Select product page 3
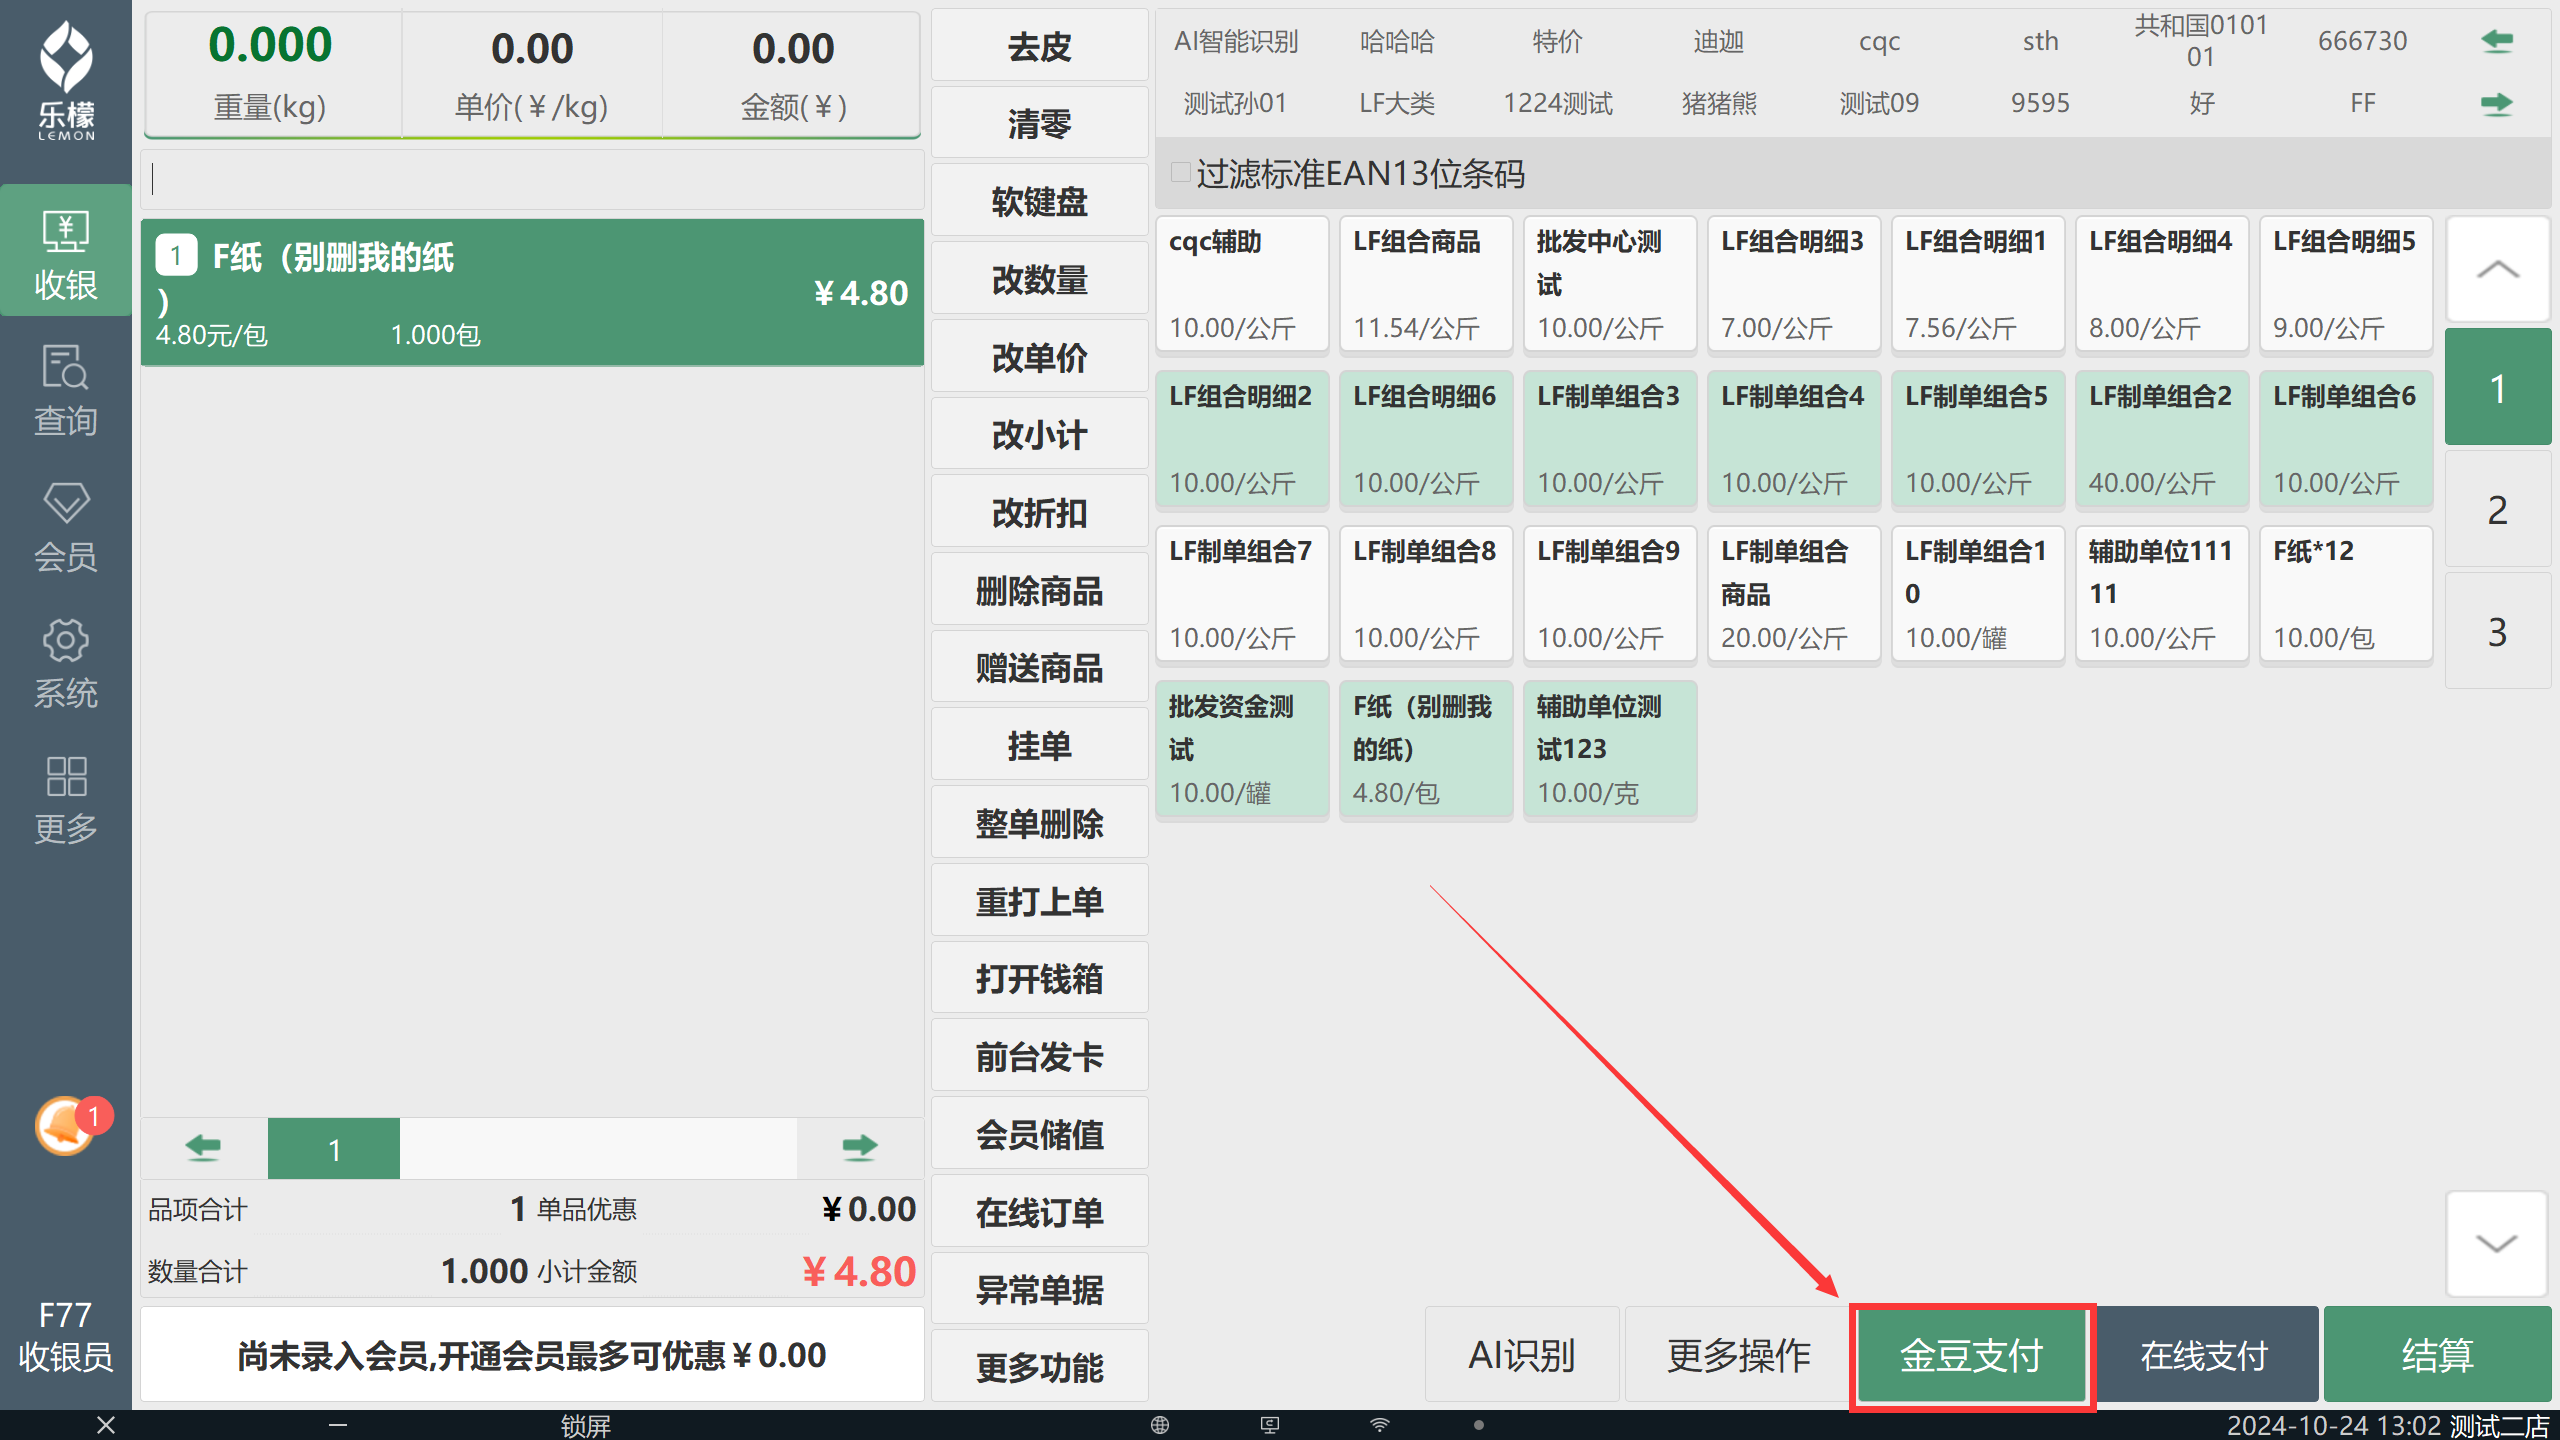The image size is (2560, 1440). tap(2497, 632)
